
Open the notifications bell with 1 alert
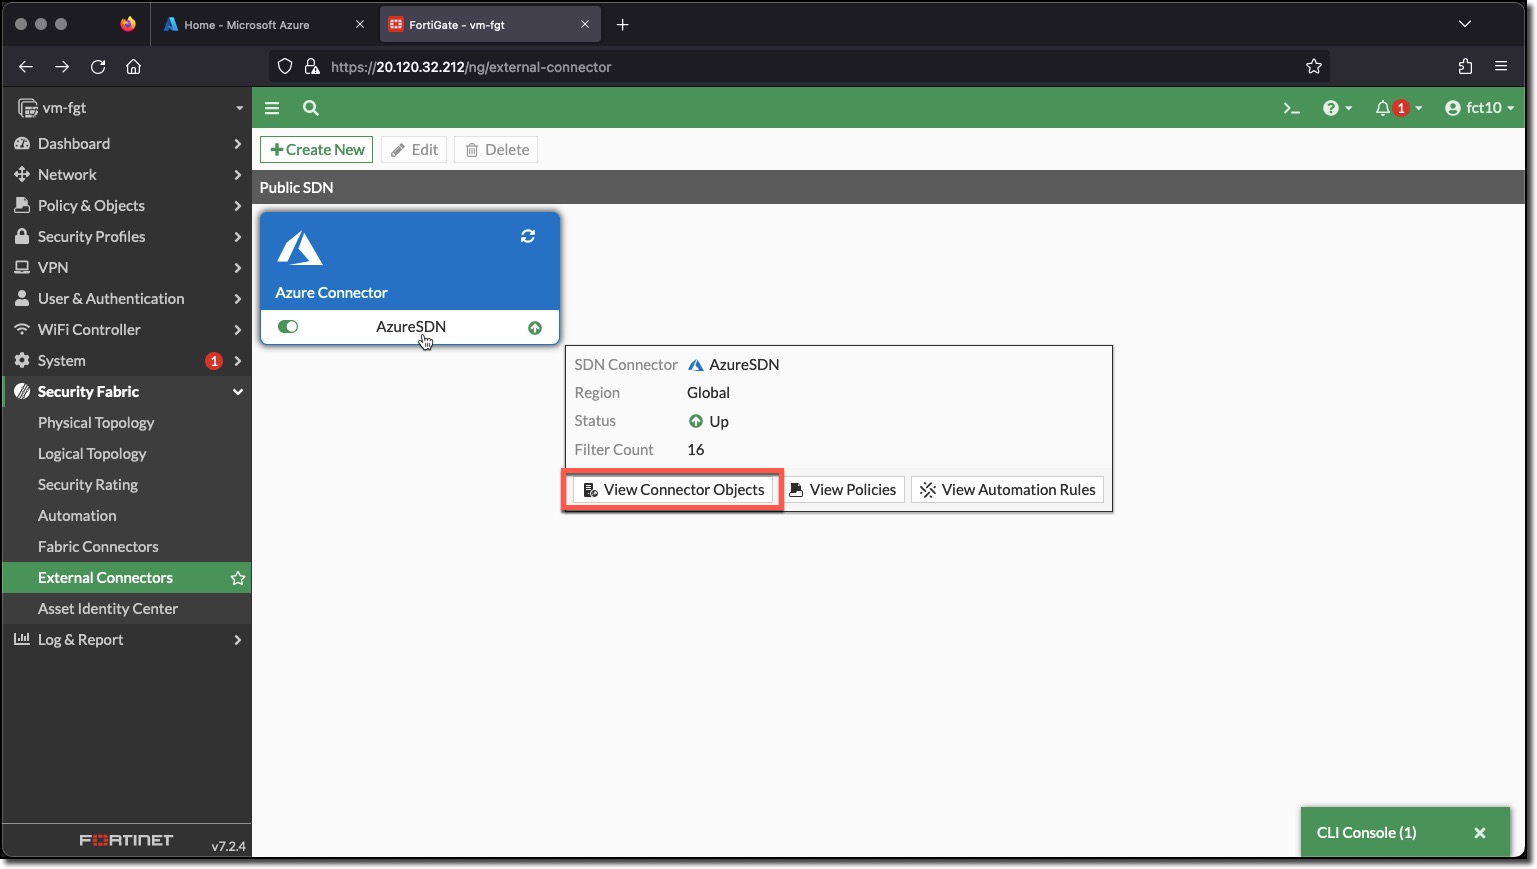(1398, 108)
